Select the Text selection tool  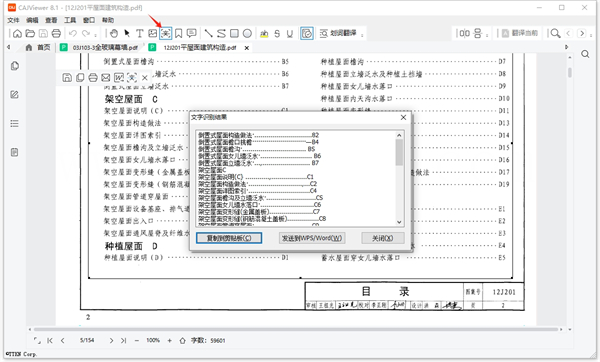[140, 34]
